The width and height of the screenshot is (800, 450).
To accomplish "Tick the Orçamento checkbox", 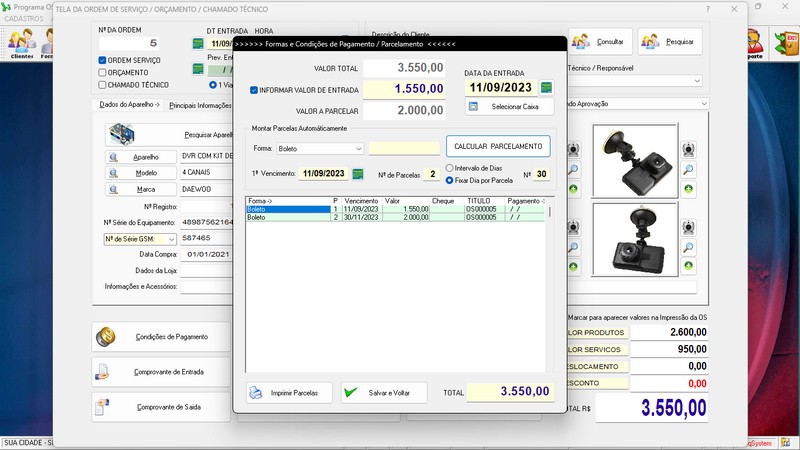I will (102, 73).
